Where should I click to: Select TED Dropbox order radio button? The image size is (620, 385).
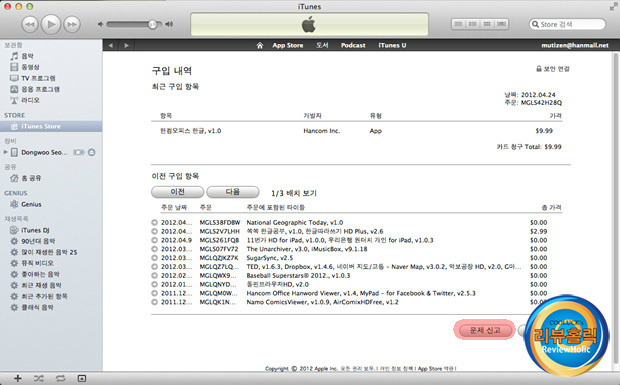click(154, 267)
